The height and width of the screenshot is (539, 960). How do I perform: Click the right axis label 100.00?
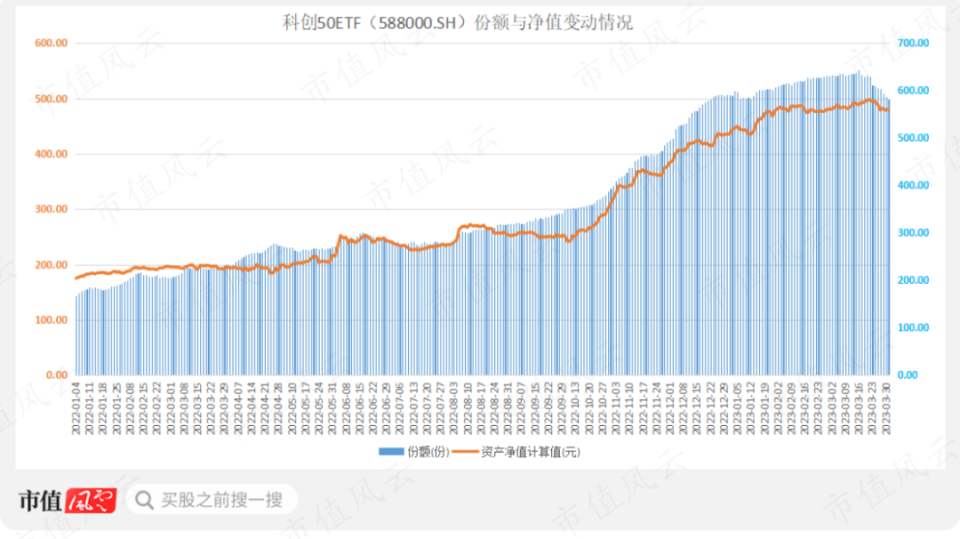coord(914,327)
